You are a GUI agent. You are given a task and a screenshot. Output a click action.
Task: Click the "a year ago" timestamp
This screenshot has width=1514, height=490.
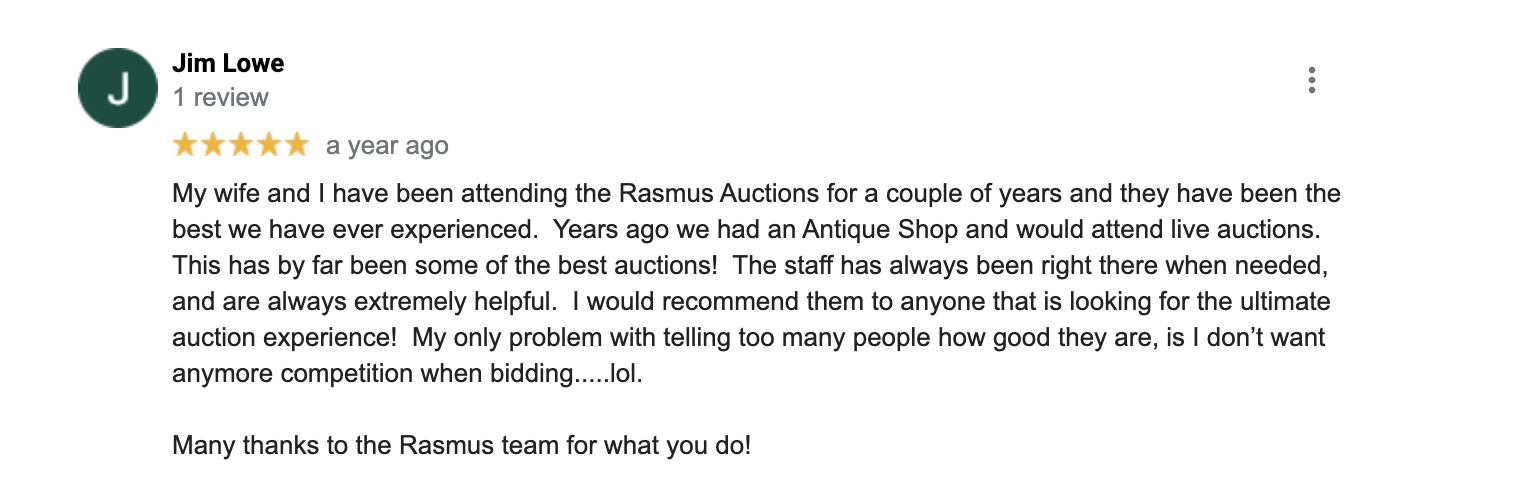pos(387,146)
